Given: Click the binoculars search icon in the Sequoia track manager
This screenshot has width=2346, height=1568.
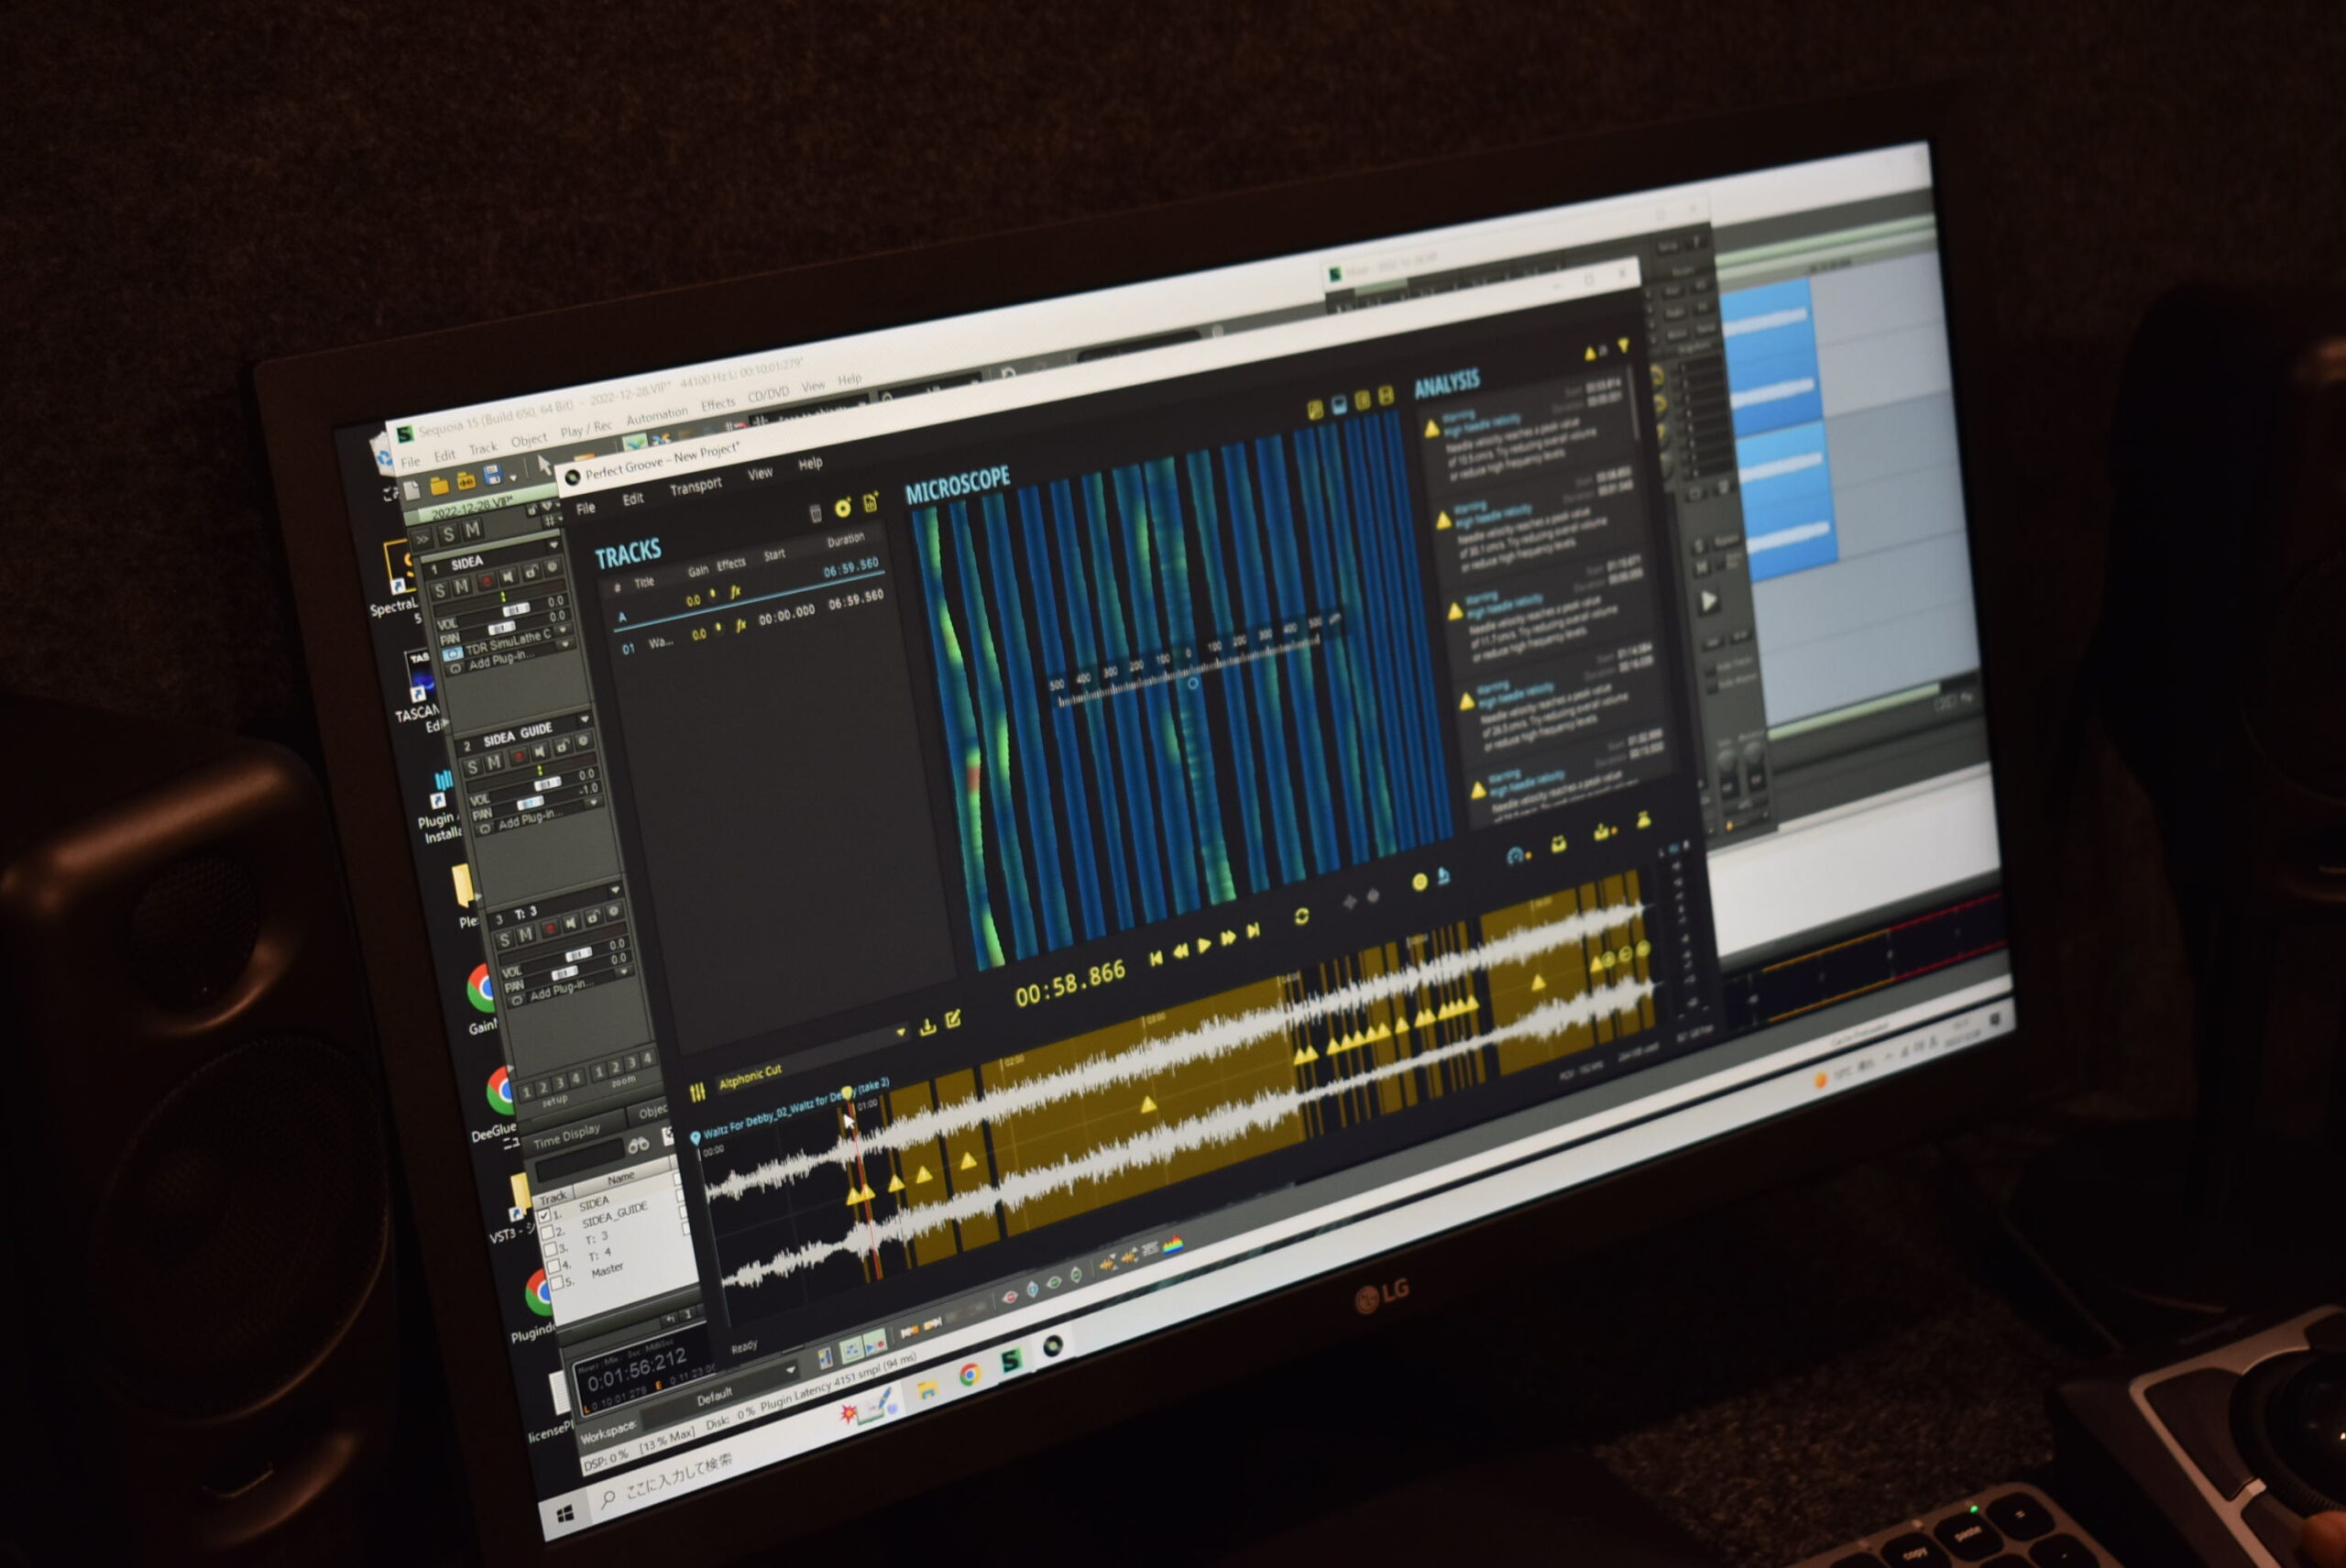Looking at the screenshot, I should [637, 1144].
